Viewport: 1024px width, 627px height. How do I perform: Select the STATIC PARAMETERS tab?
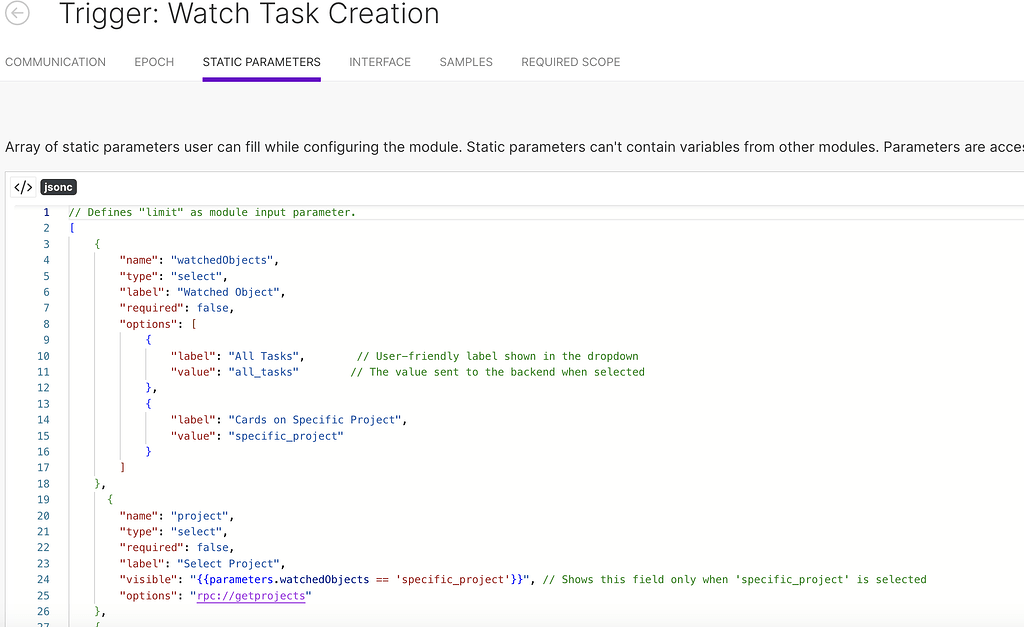(x=261, y=62)
